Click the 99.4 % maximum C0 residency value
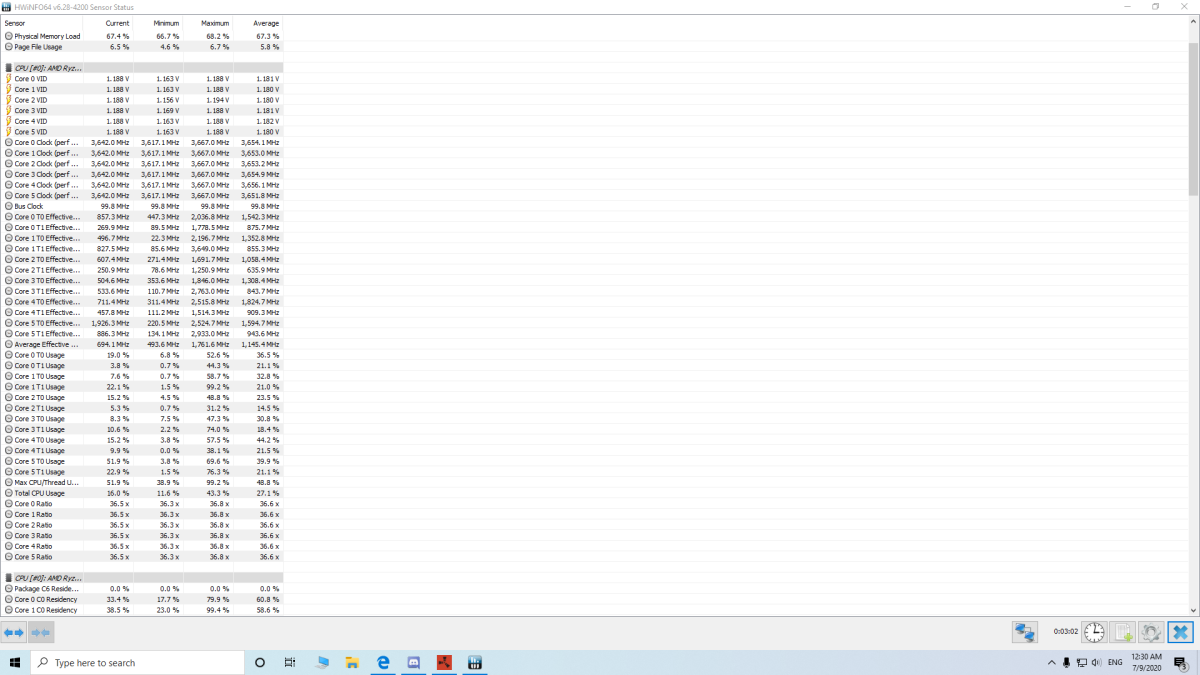 point(219,610)
